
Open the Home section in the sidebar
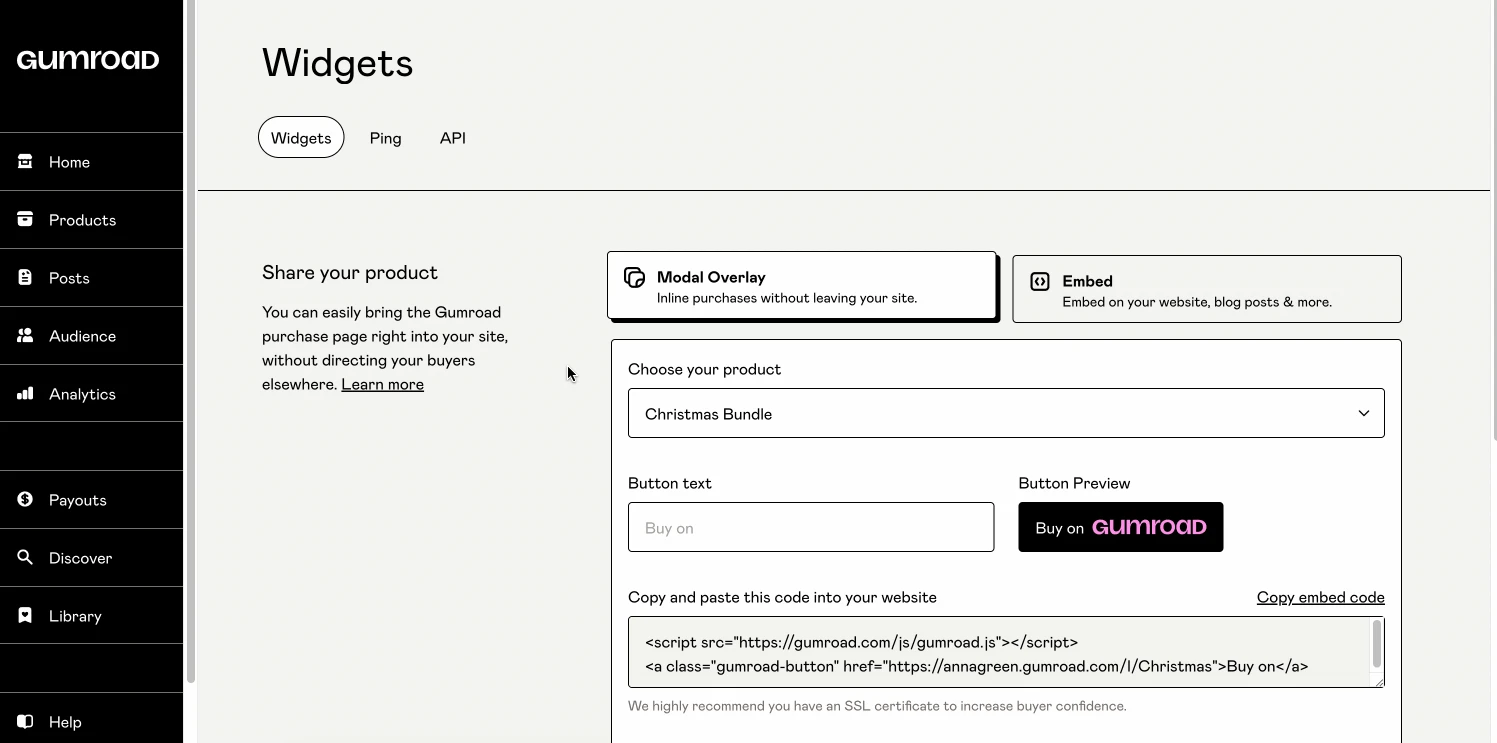tap(68, 161)
